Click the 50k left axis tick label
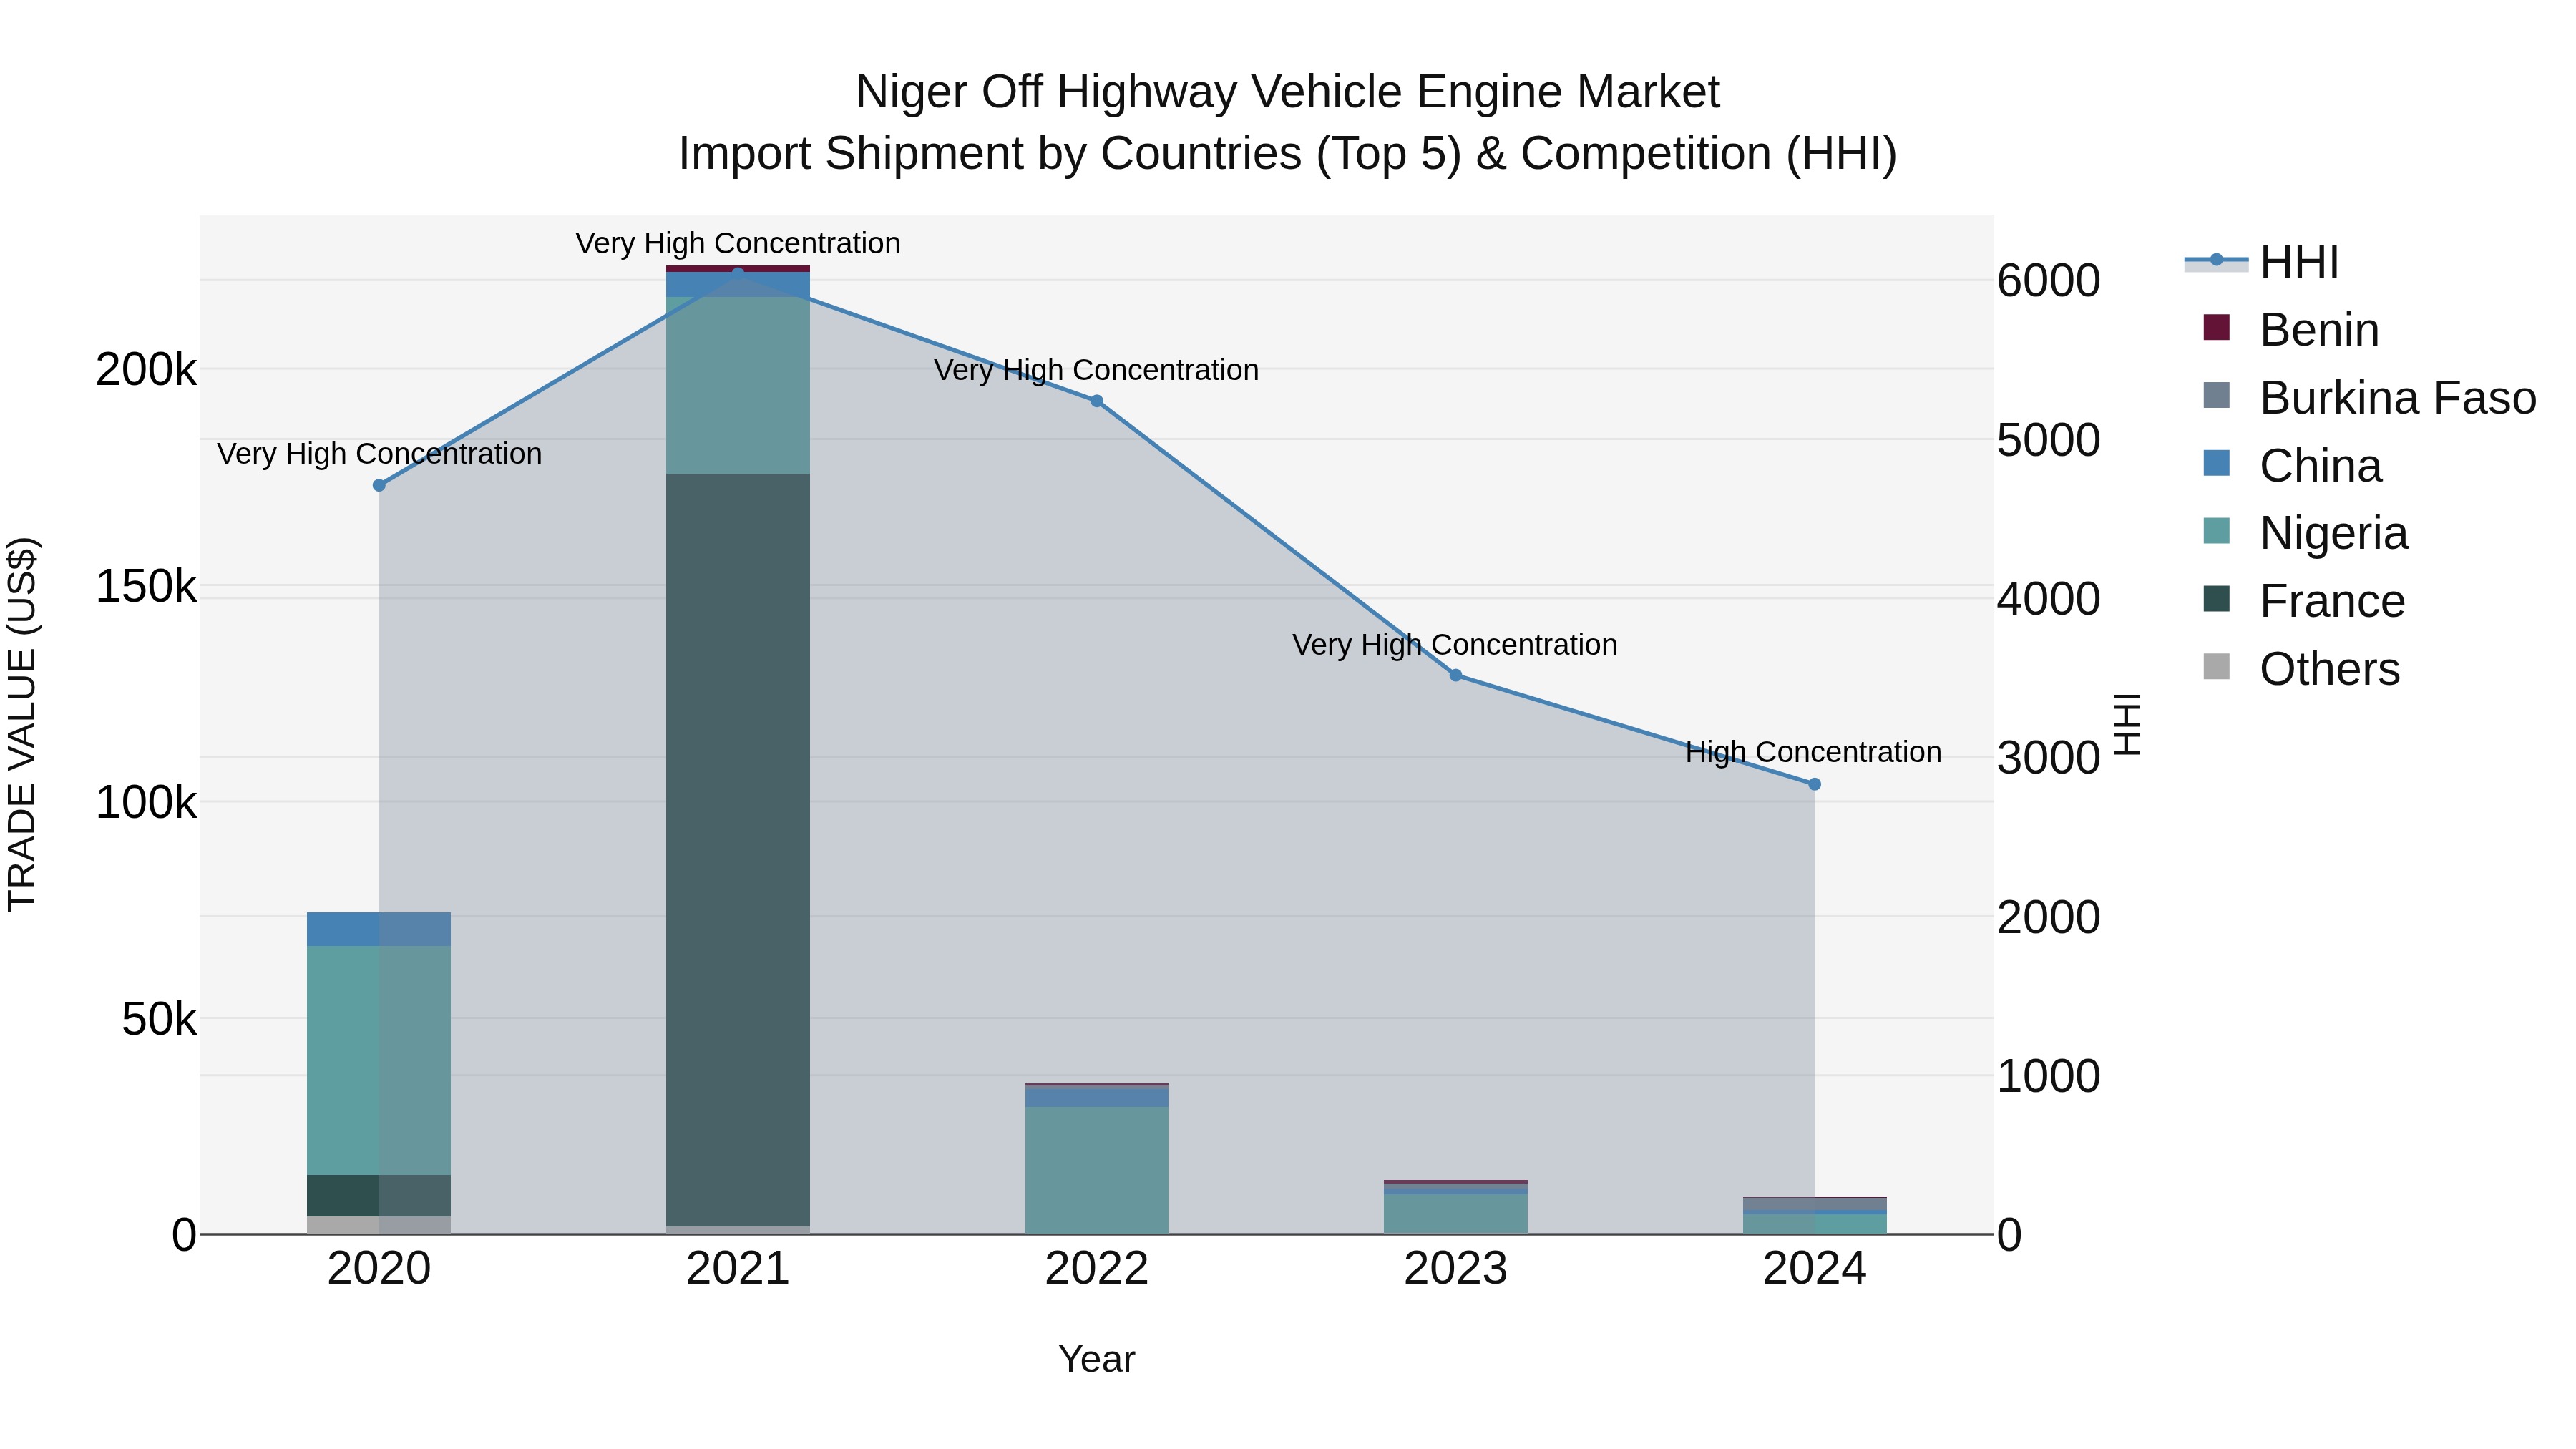The width and height of the screenshot is (2576, 1449). tap(159, 1020)
